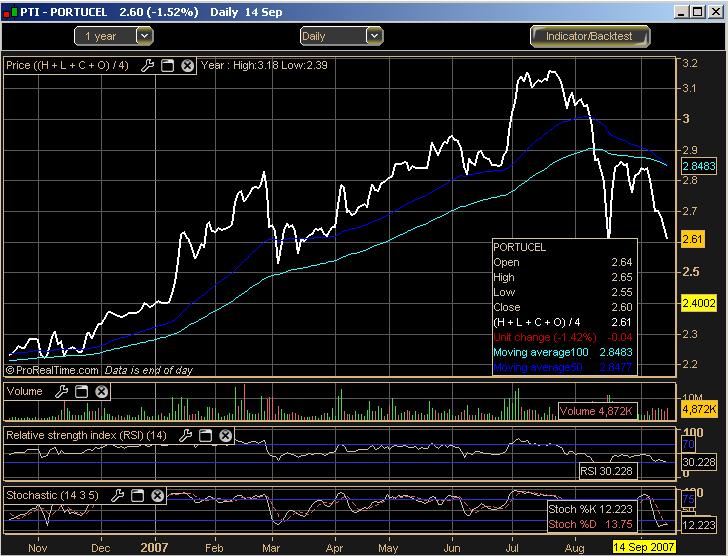Close the PTI - PORTUCEL window
This screenshot has width=728, height=556.
click(x=715, y=12)
